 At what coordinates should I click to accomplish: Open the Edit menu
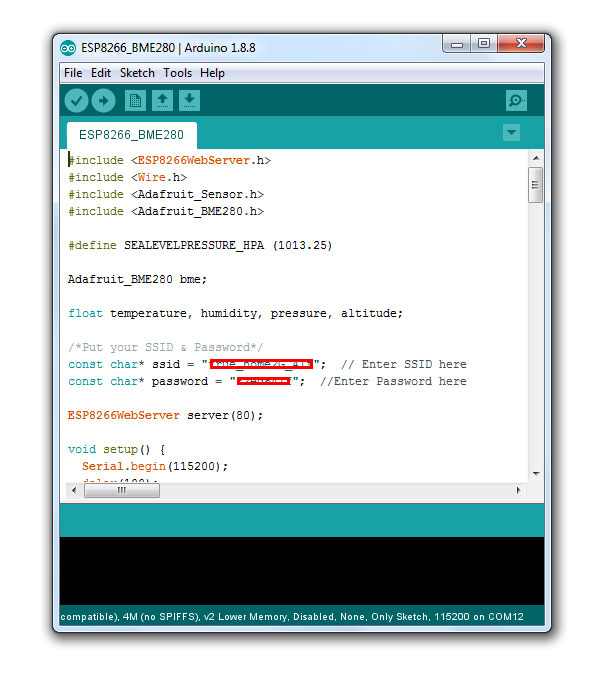pos(101,73)
